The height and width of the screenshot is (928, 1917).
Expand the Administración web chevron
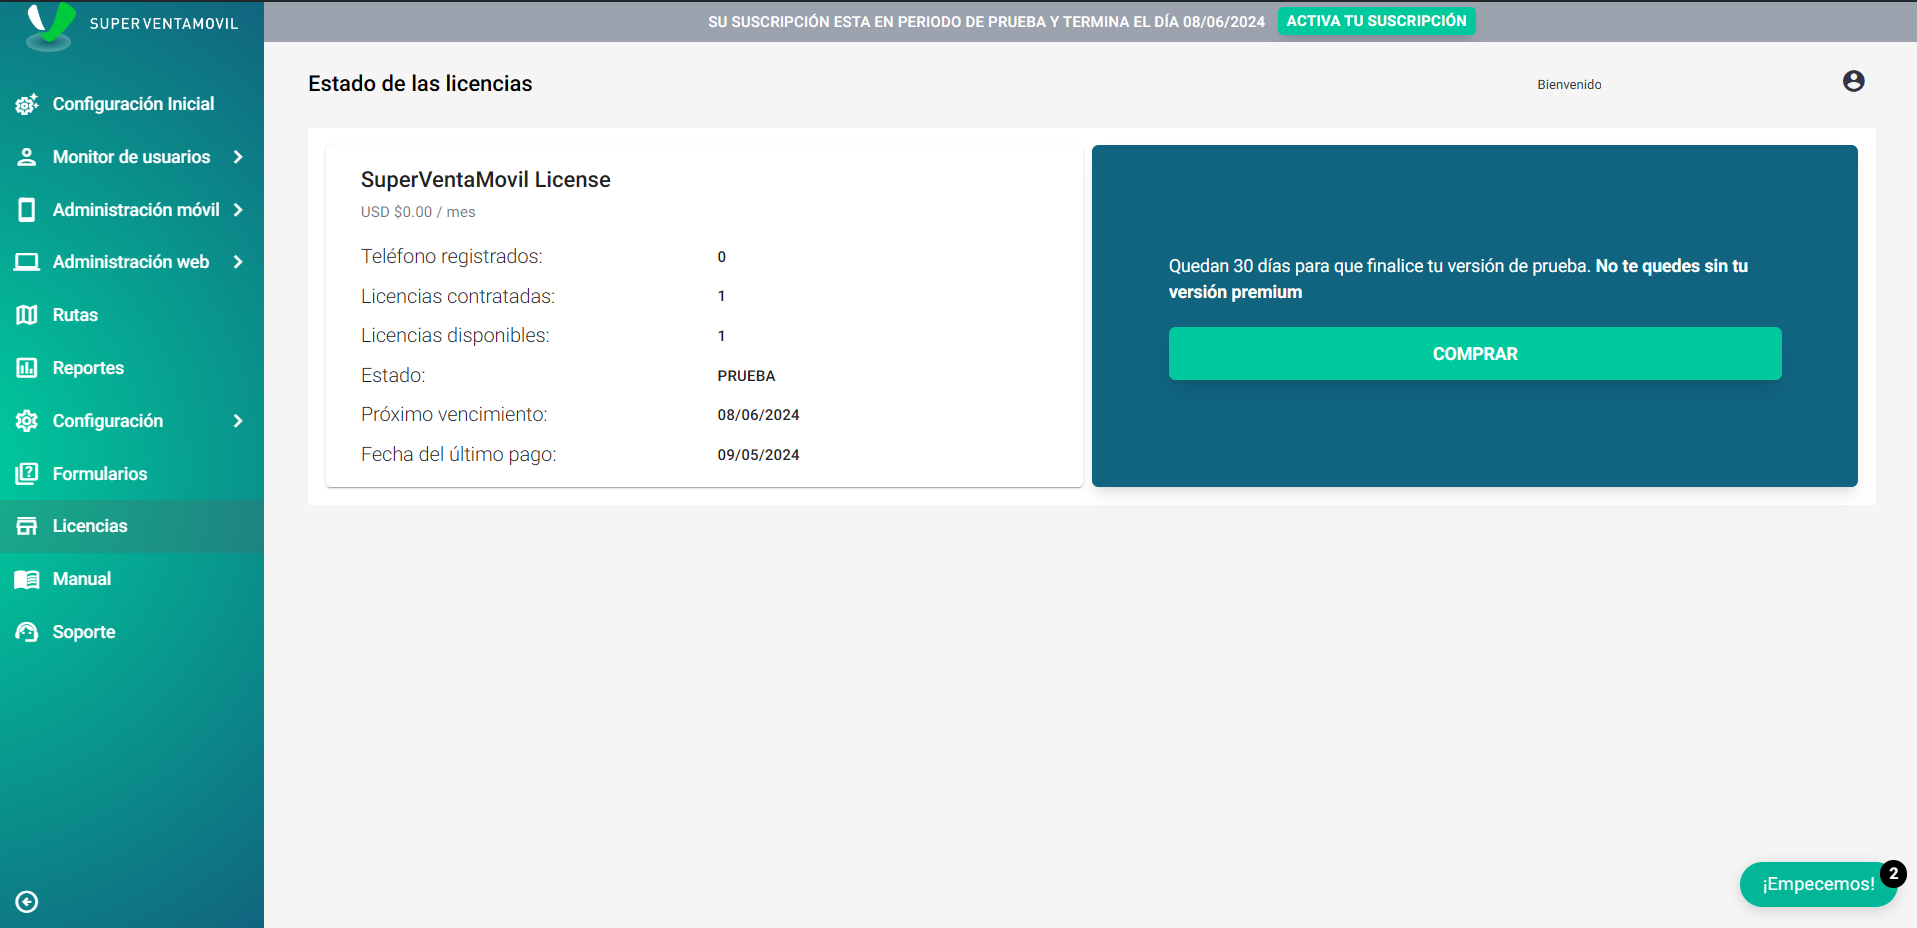[x=238, y=262]
